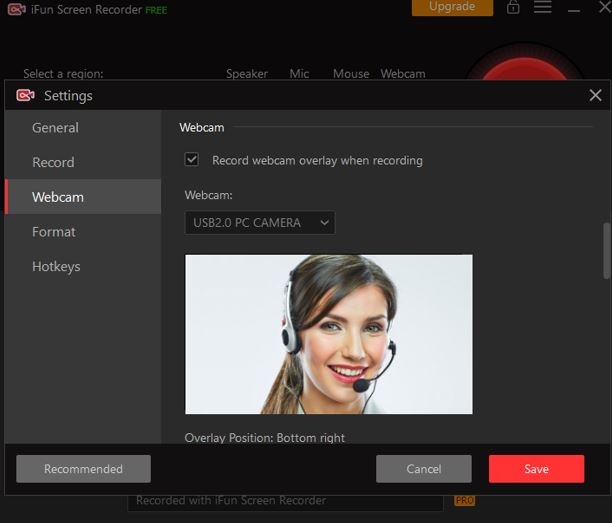This screenshot has height=523, width=612.
Task: Click the lock icon in title bar
Action: point(513,7)
